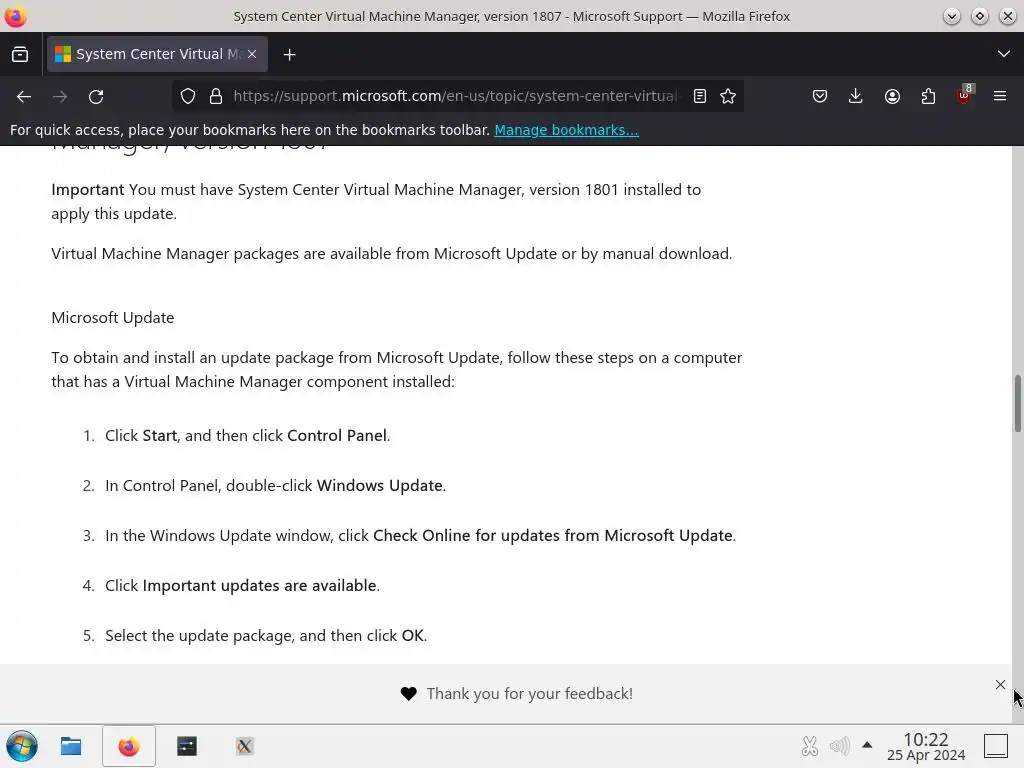Open the Firefox hamburger application menu
The width and height of the screenshot is (1024, 768).
[1000, 96]
